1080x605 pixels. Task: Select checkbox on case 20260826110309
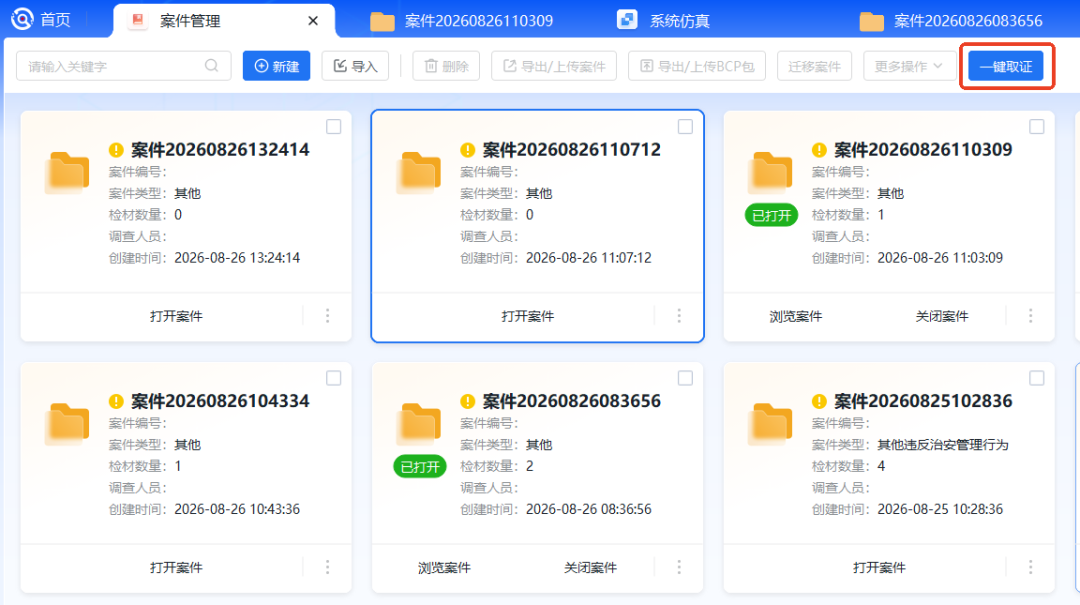pyautogui.click(x=1037, y=127)
